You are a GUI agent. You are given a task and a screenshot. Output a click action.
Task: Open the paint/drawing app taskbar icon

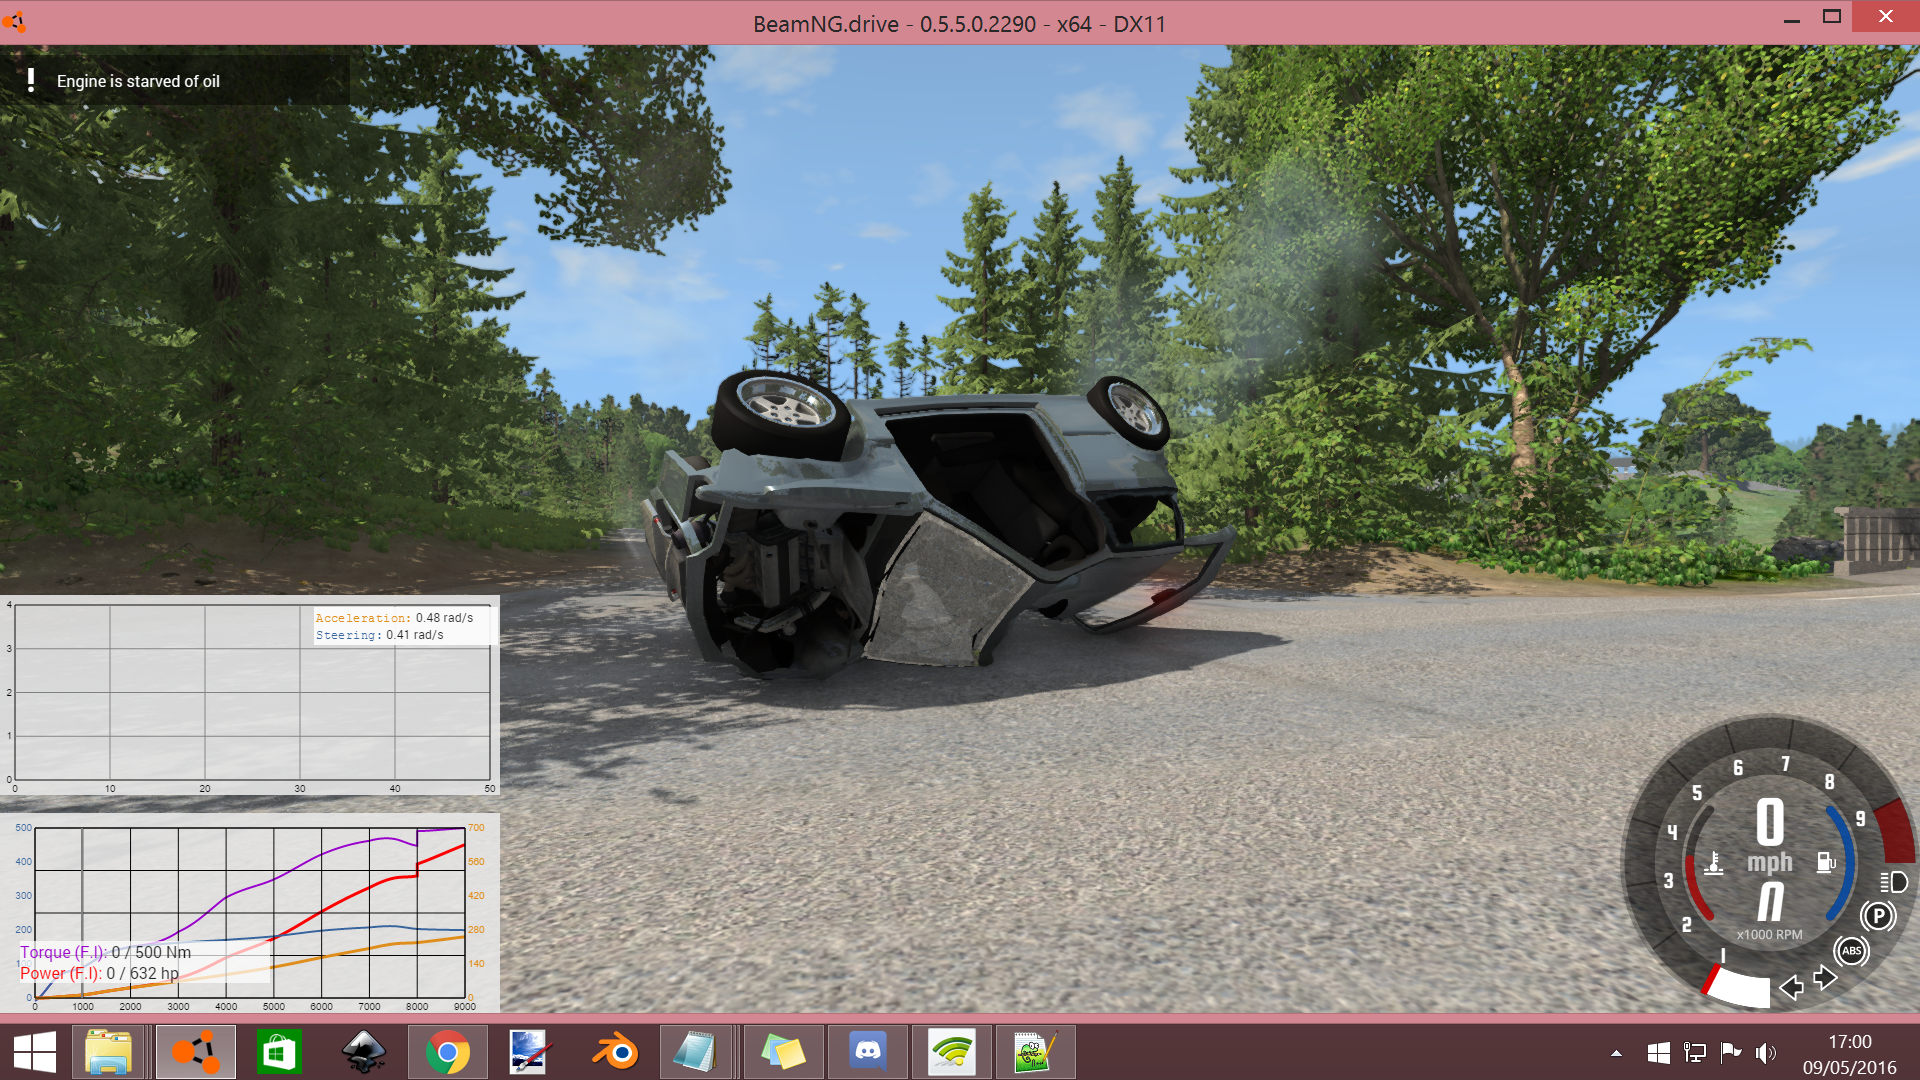[x=528, y=1052]
